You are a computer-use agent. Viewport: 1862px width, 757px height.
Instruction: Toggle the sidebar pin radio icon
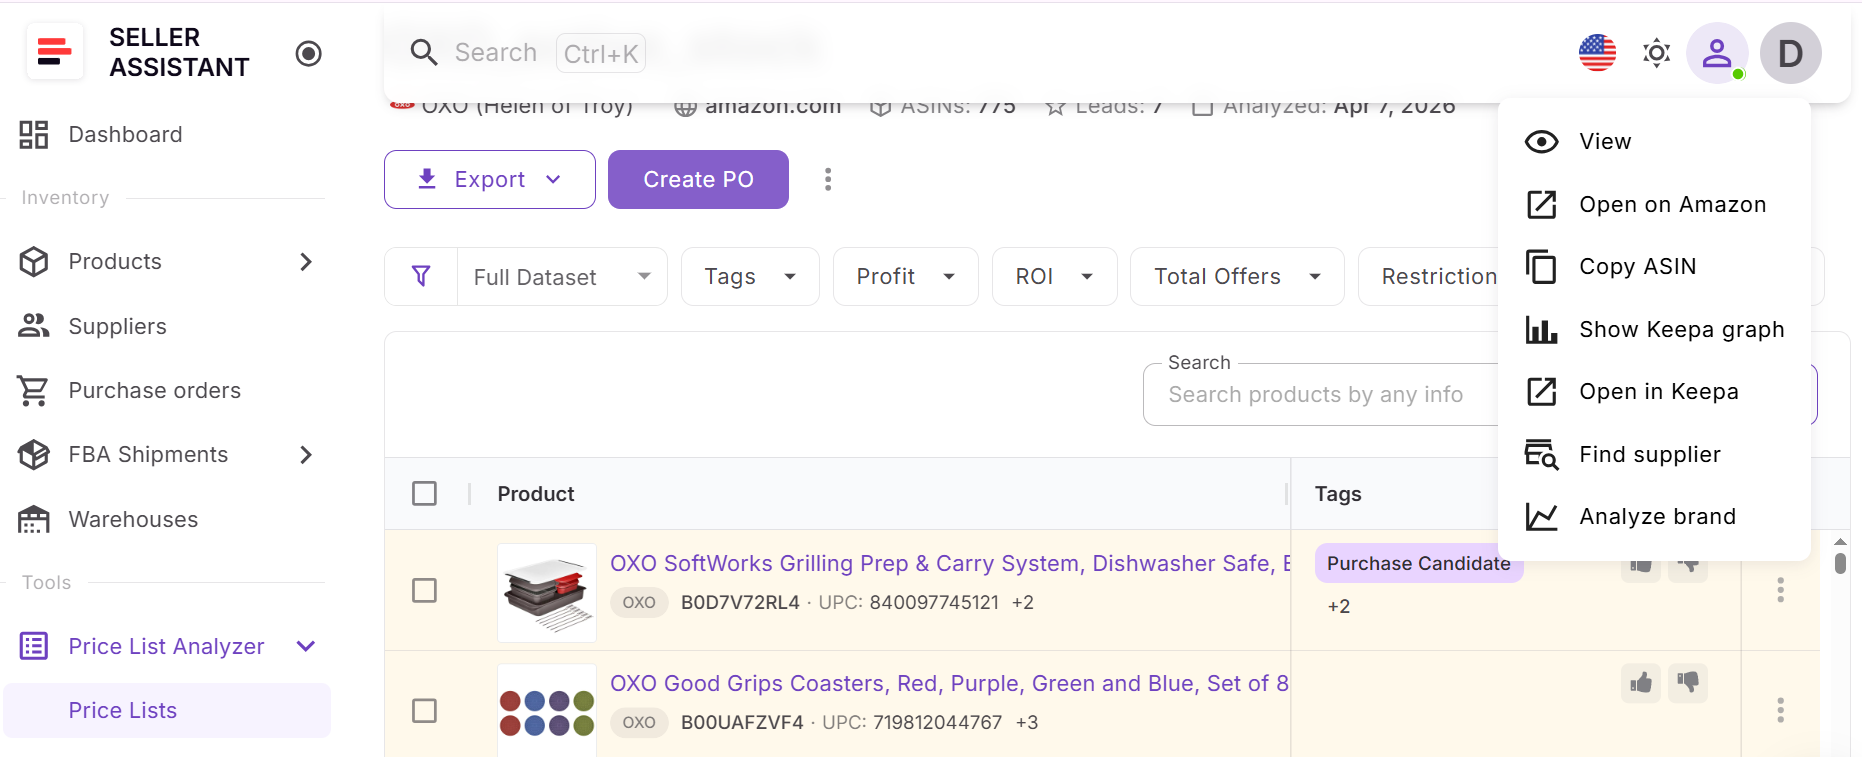[309, 53]
